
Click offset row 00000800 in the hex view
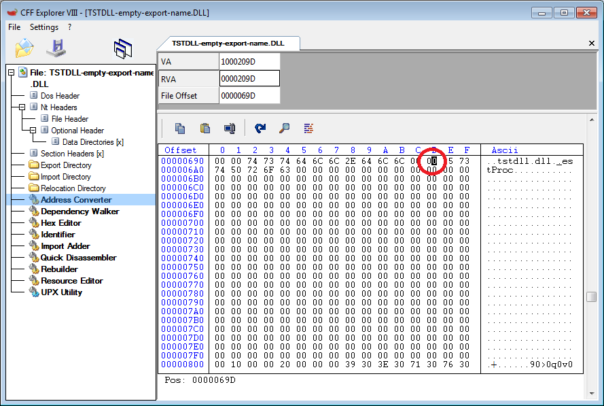coord(182,364)
